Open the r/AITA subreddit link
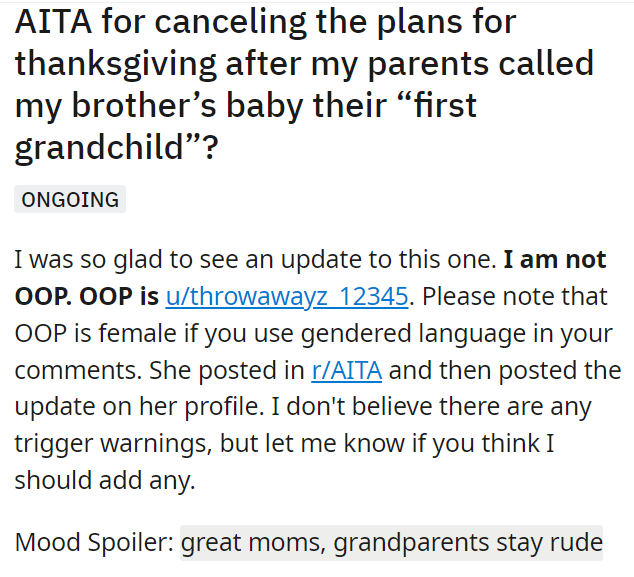The height and width of the screenshot is (577, 634). 347,370
